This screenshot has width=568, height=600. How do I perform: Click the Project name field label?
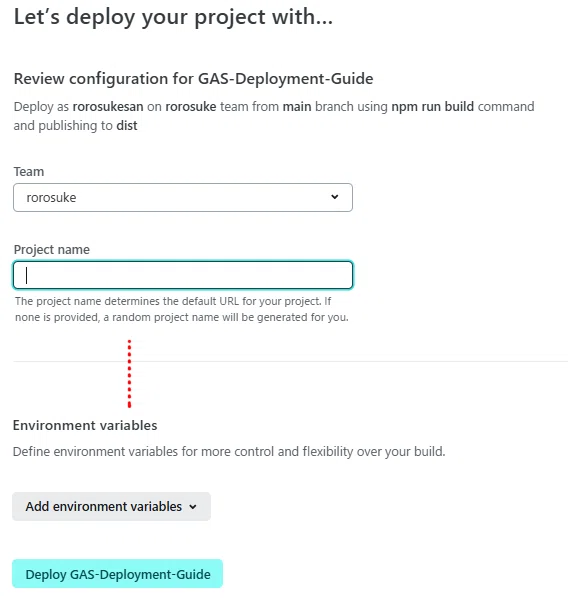click(52, 249)
